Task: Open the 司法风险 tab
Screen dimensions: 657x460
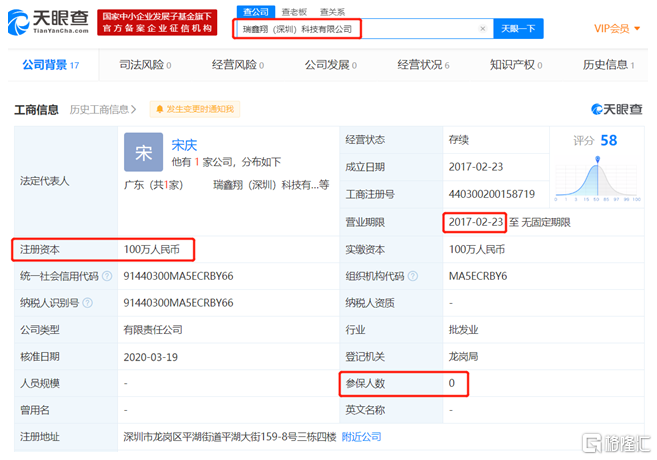Action: click(145, 65)
